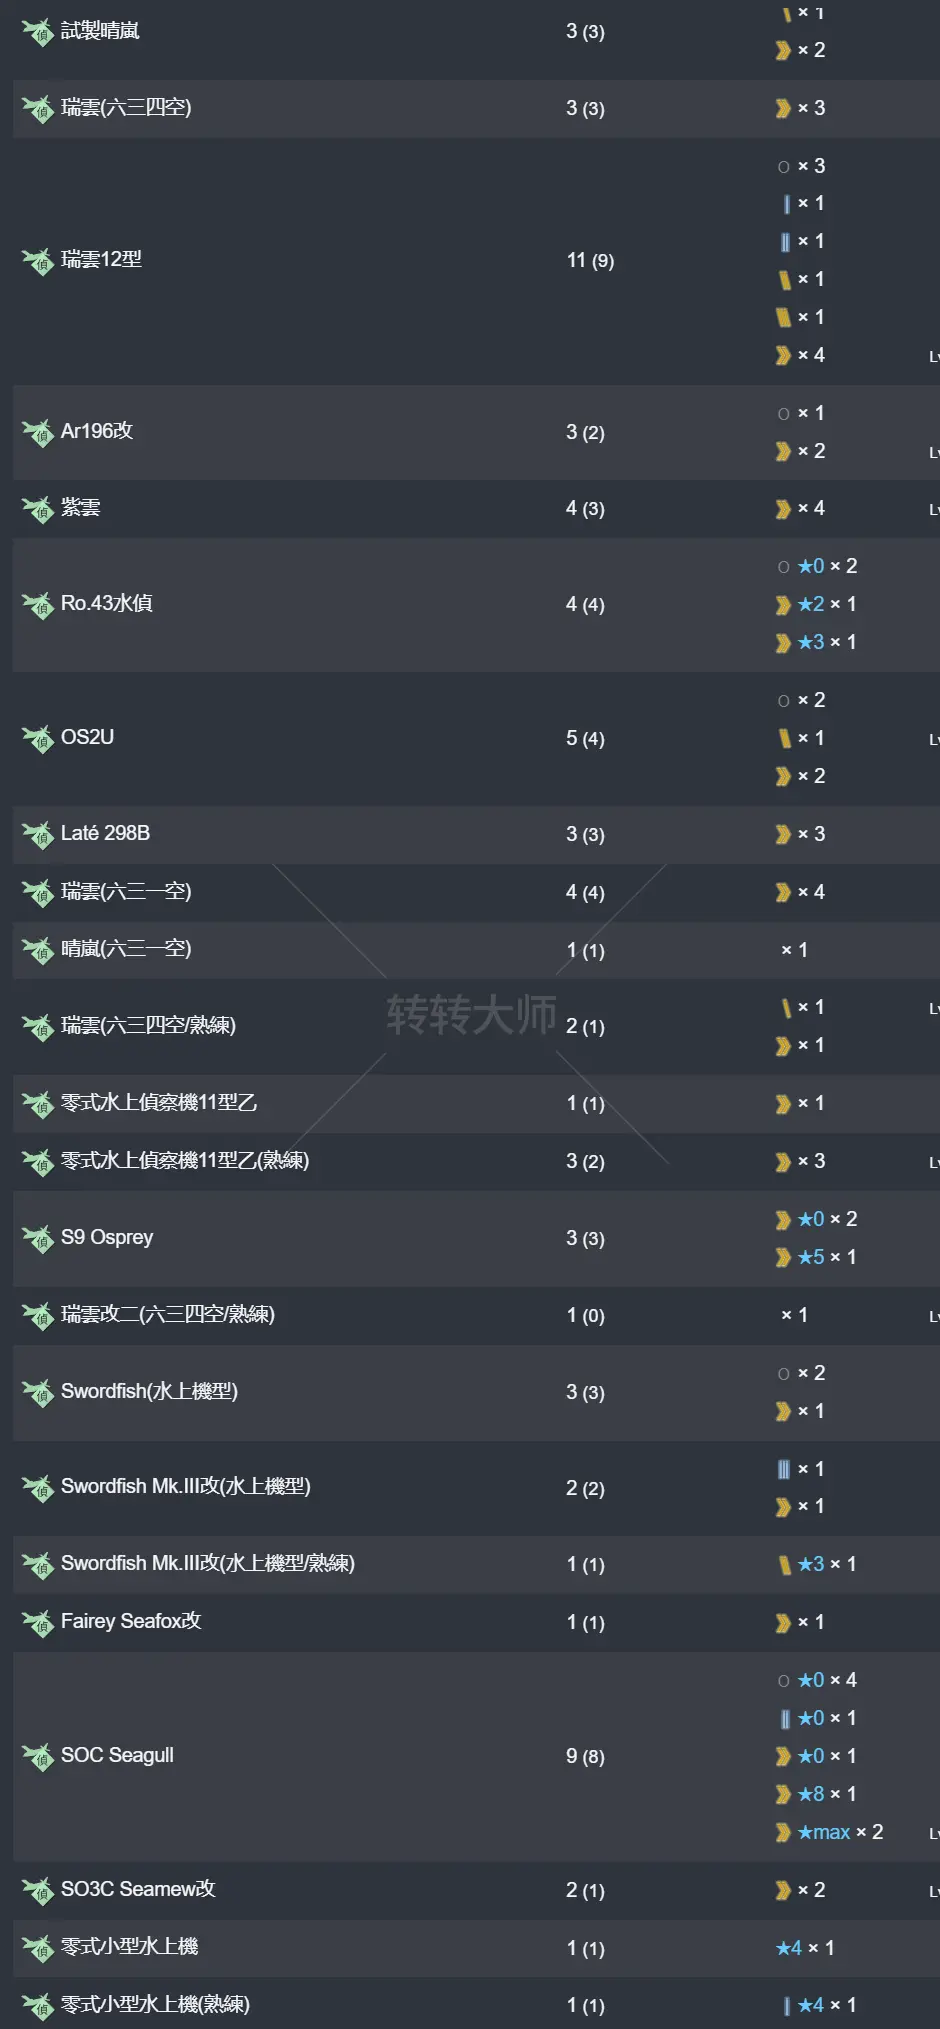Viewport: 940px width, 2029px height.
Task: Click the OS2U seaplane icon
Action: [38, 738]
